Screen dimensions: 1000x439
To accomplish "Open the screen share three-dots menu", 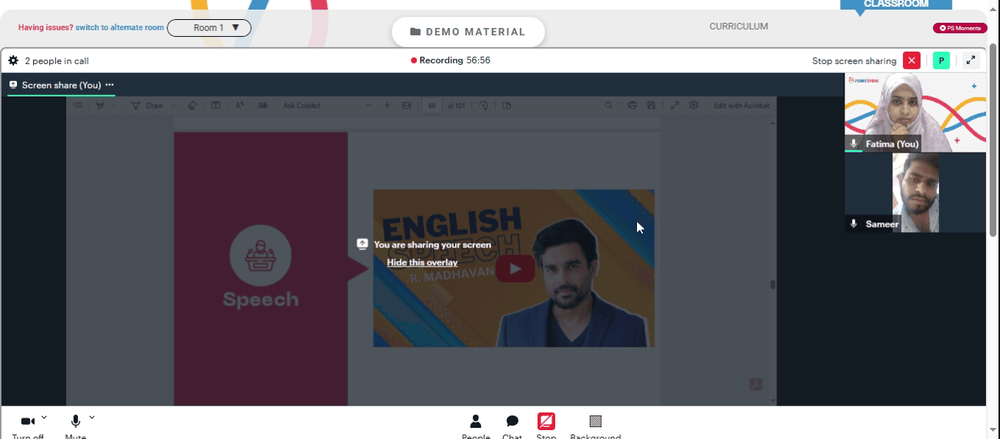I will 110,85.
